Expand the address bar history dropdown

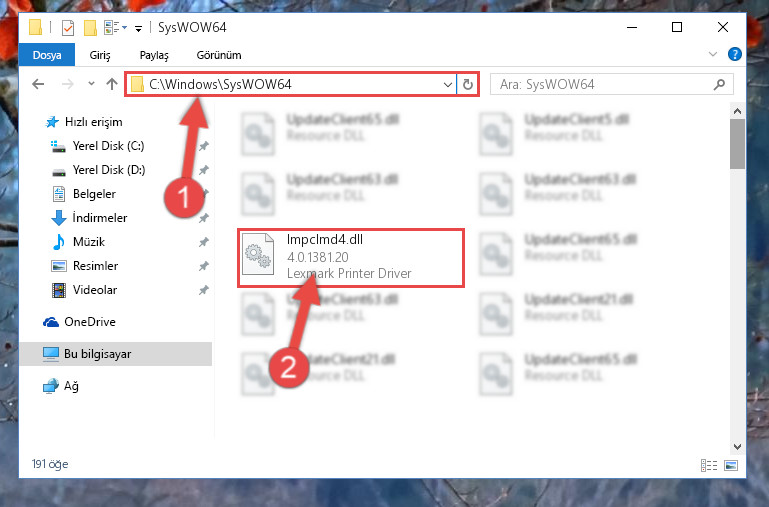[447, 84]
